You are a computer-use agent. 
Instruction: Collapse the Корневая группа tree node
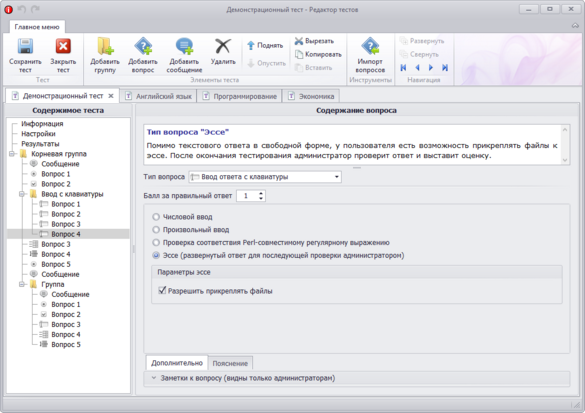coord(12,154)
